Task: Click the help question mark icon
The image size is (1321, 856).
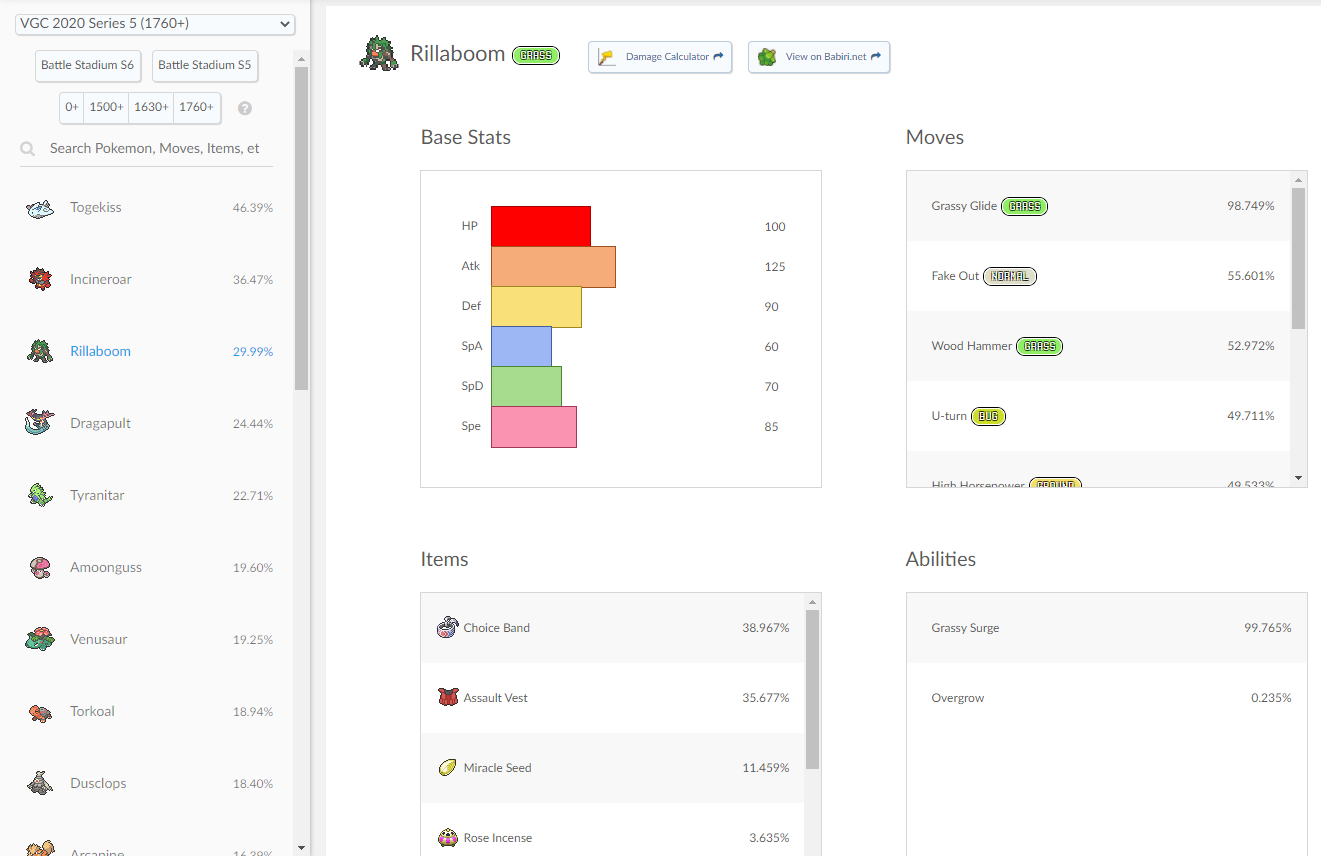Action: pos(245,108)
